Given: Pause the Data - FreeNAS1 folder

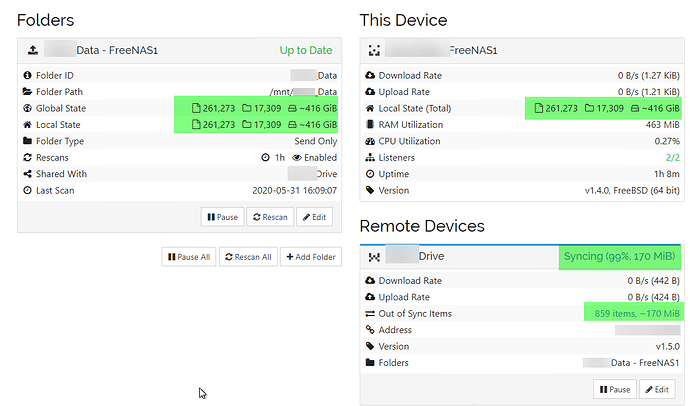Looking at the screenshot, I should point(222,217).
